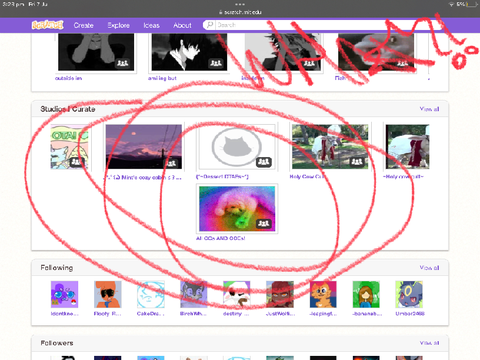The height and width of the screenshot is (360, 480).
Task: Open the CakeDra… blue sketch face avatar
Action: 151,294
